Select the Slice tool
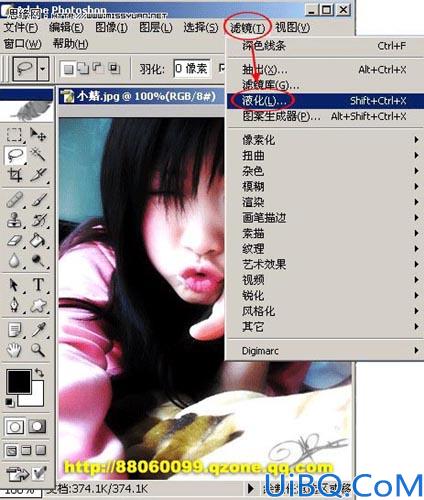The height and width of the screenshot is (500, 424). [x=38, y=175]
